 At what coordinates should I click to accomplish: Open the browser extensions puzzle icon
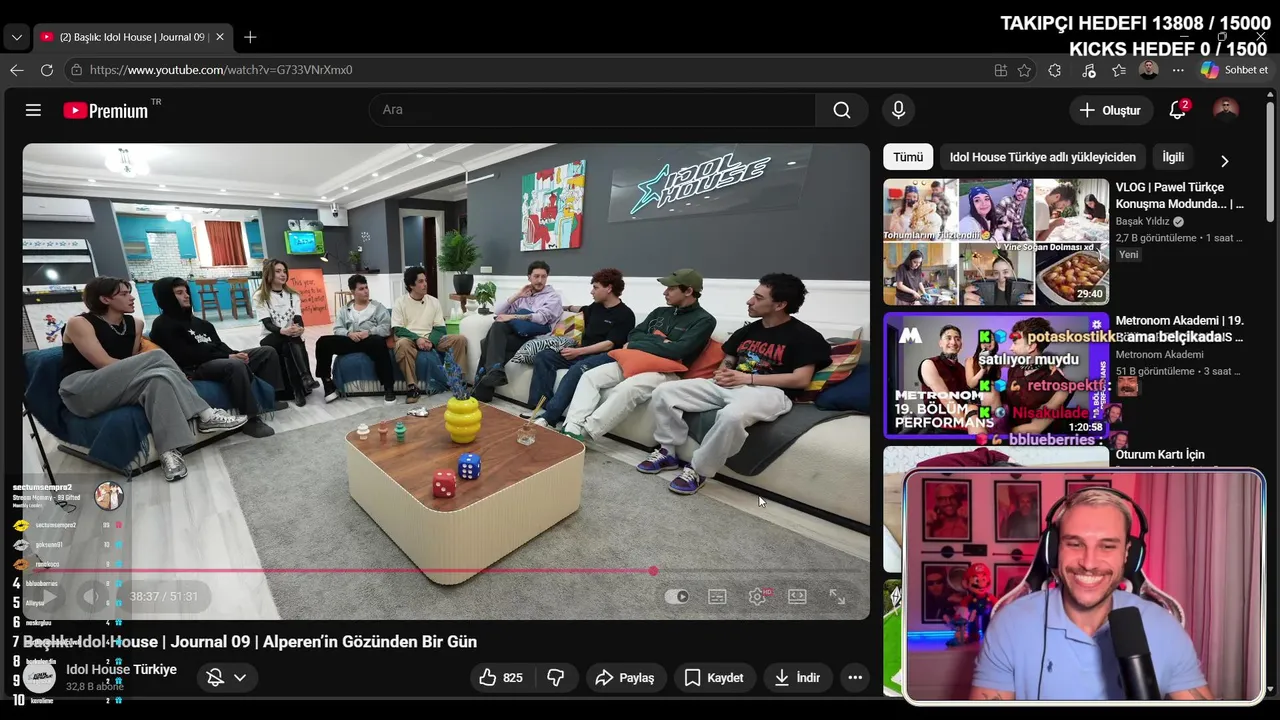[1055, 70]
